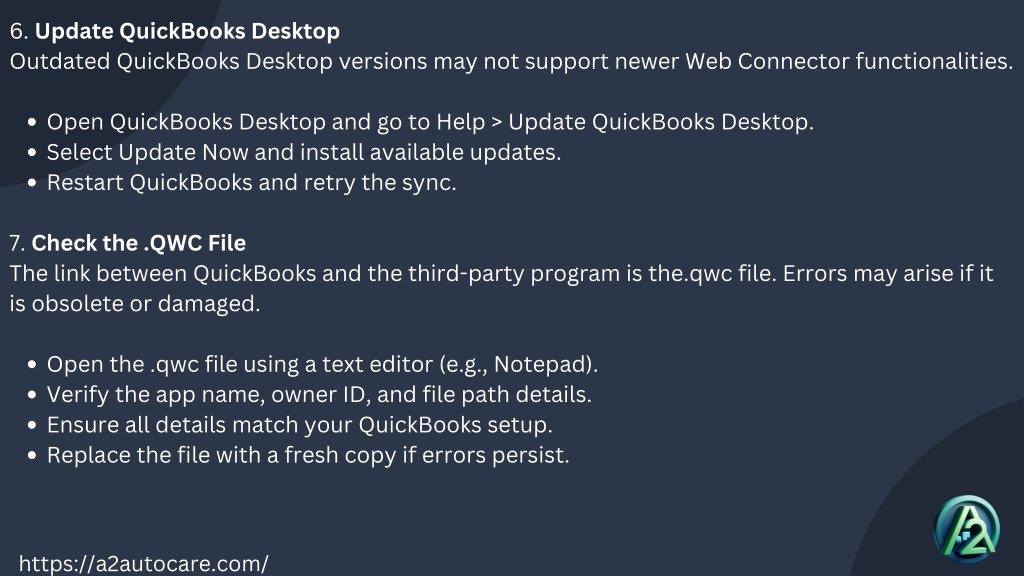
Task: Click the bullet dot before 'Select Update Now'
Action: pyautogui.click(x=32, y=152)
